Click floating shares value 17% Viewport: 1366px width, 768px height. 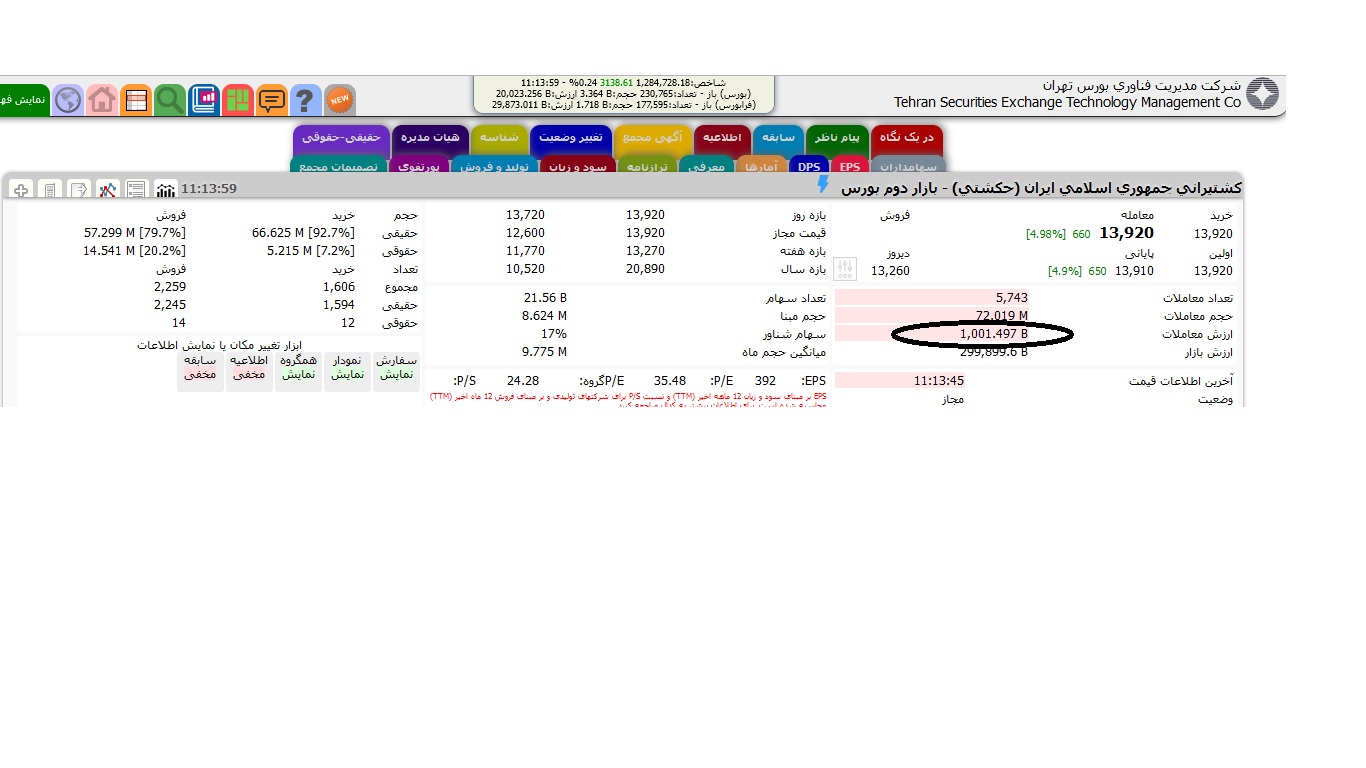coord(554,334)
